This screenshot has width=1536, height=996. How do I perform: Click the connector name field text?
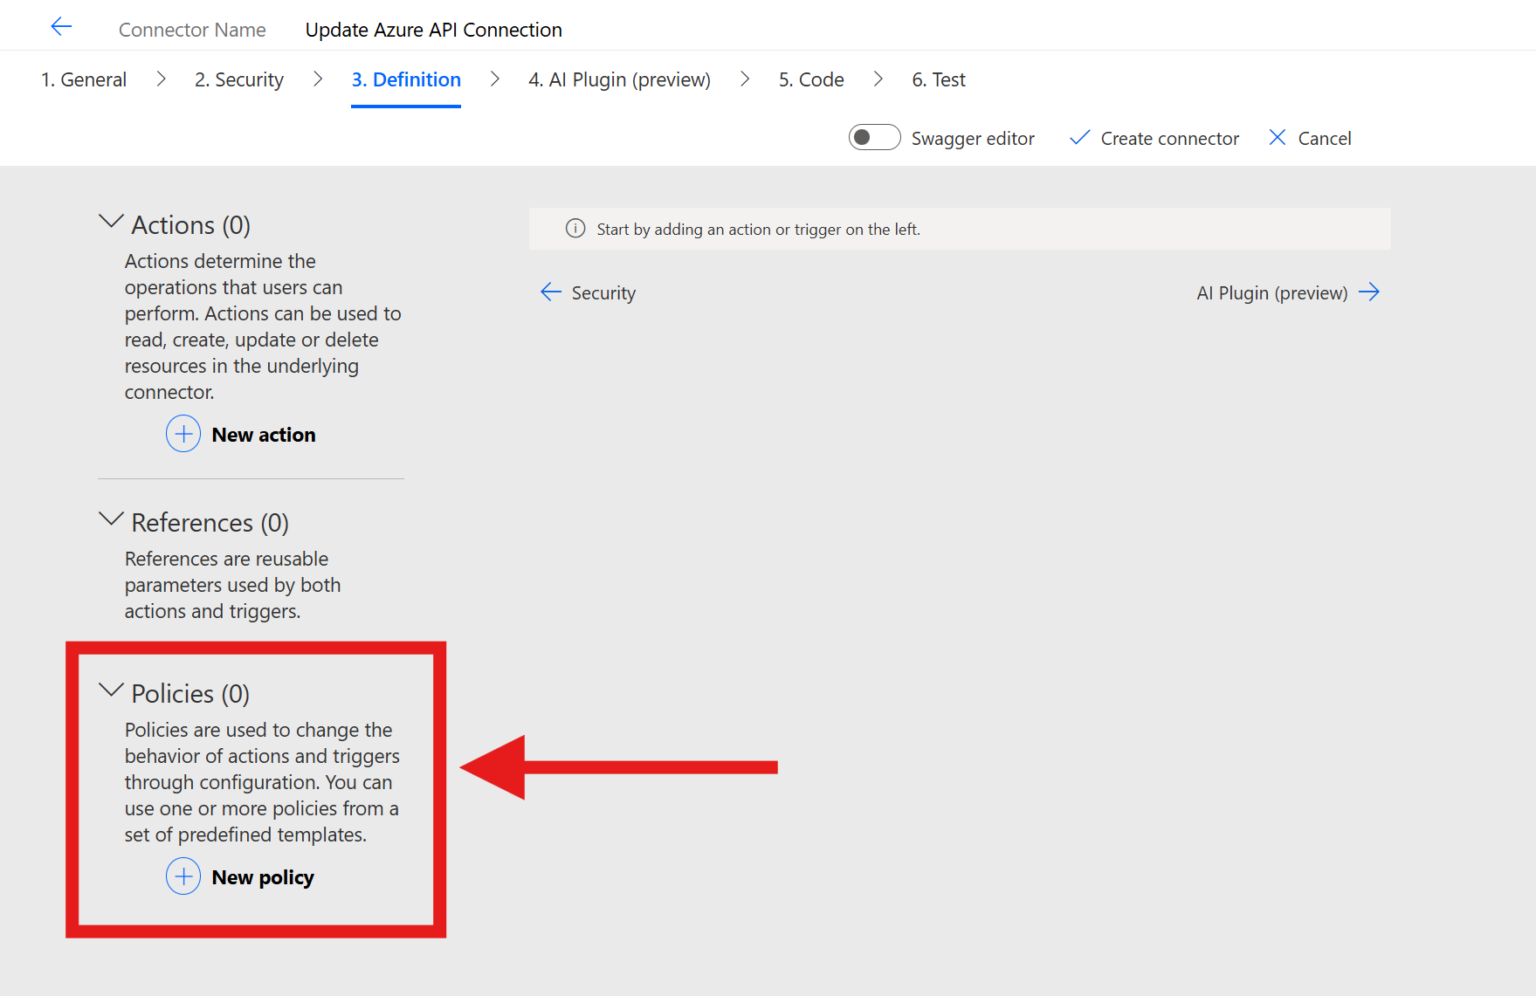click(434, 30)
